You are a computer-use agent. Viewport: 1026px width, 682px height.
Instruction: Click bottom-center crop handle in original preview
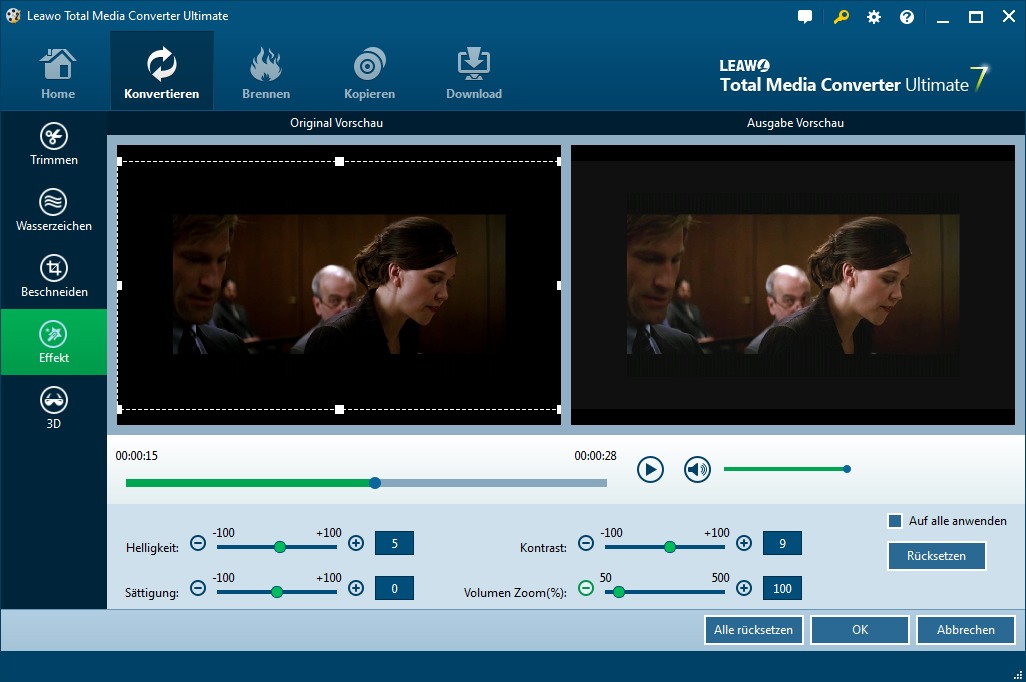tap(339, 410)
